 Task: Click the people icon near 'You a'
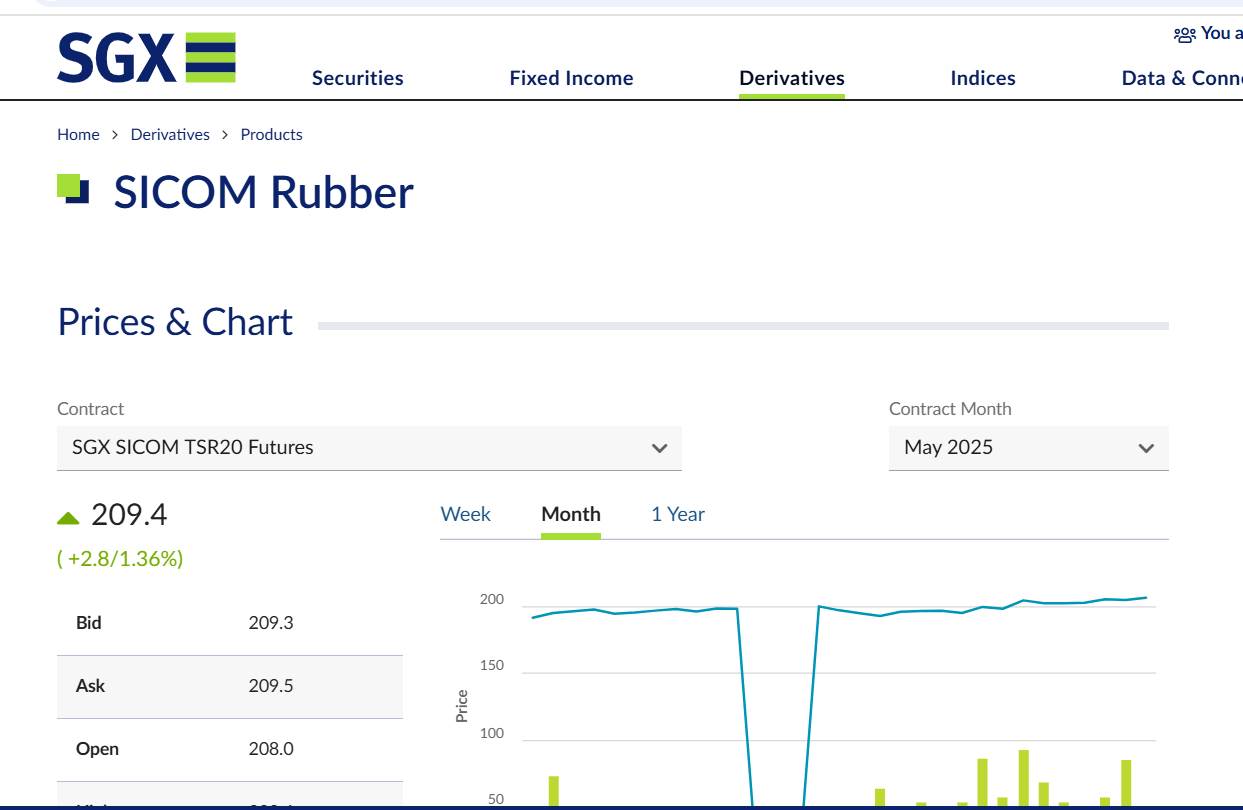point(1185,34)
